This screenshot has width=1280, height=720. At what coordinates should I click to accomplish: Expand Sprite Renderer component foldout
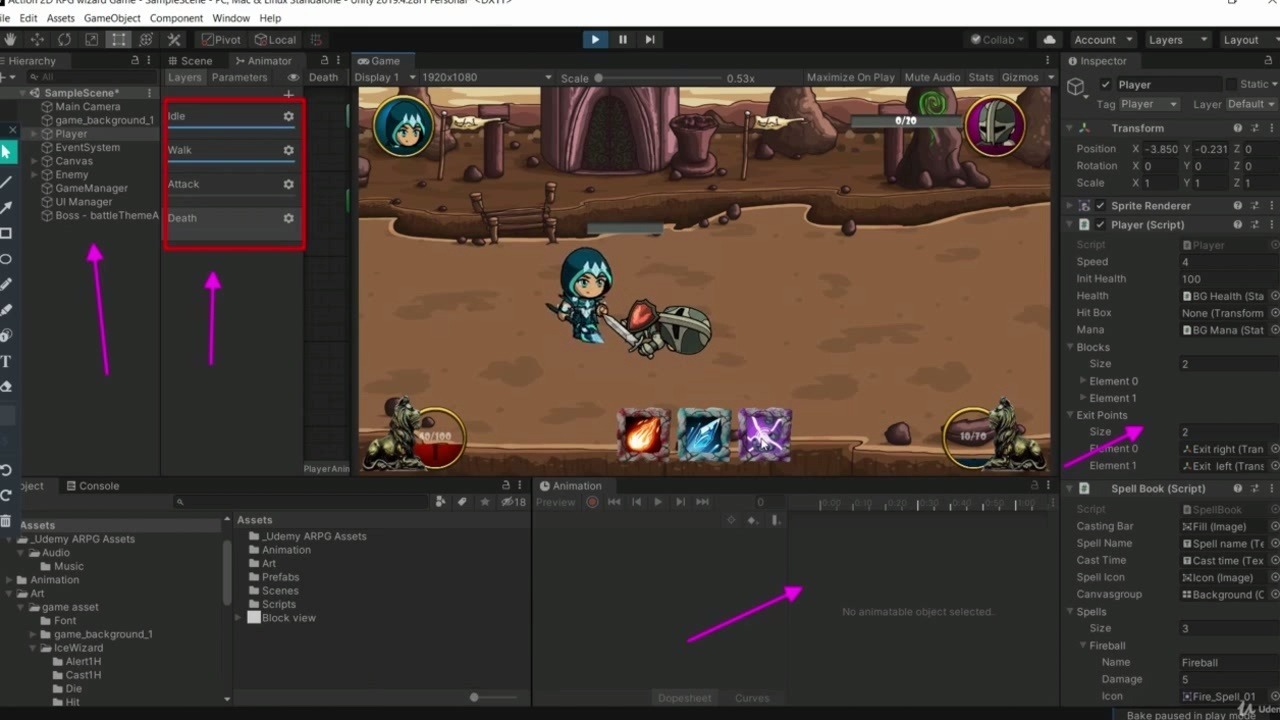[1070, 206]
